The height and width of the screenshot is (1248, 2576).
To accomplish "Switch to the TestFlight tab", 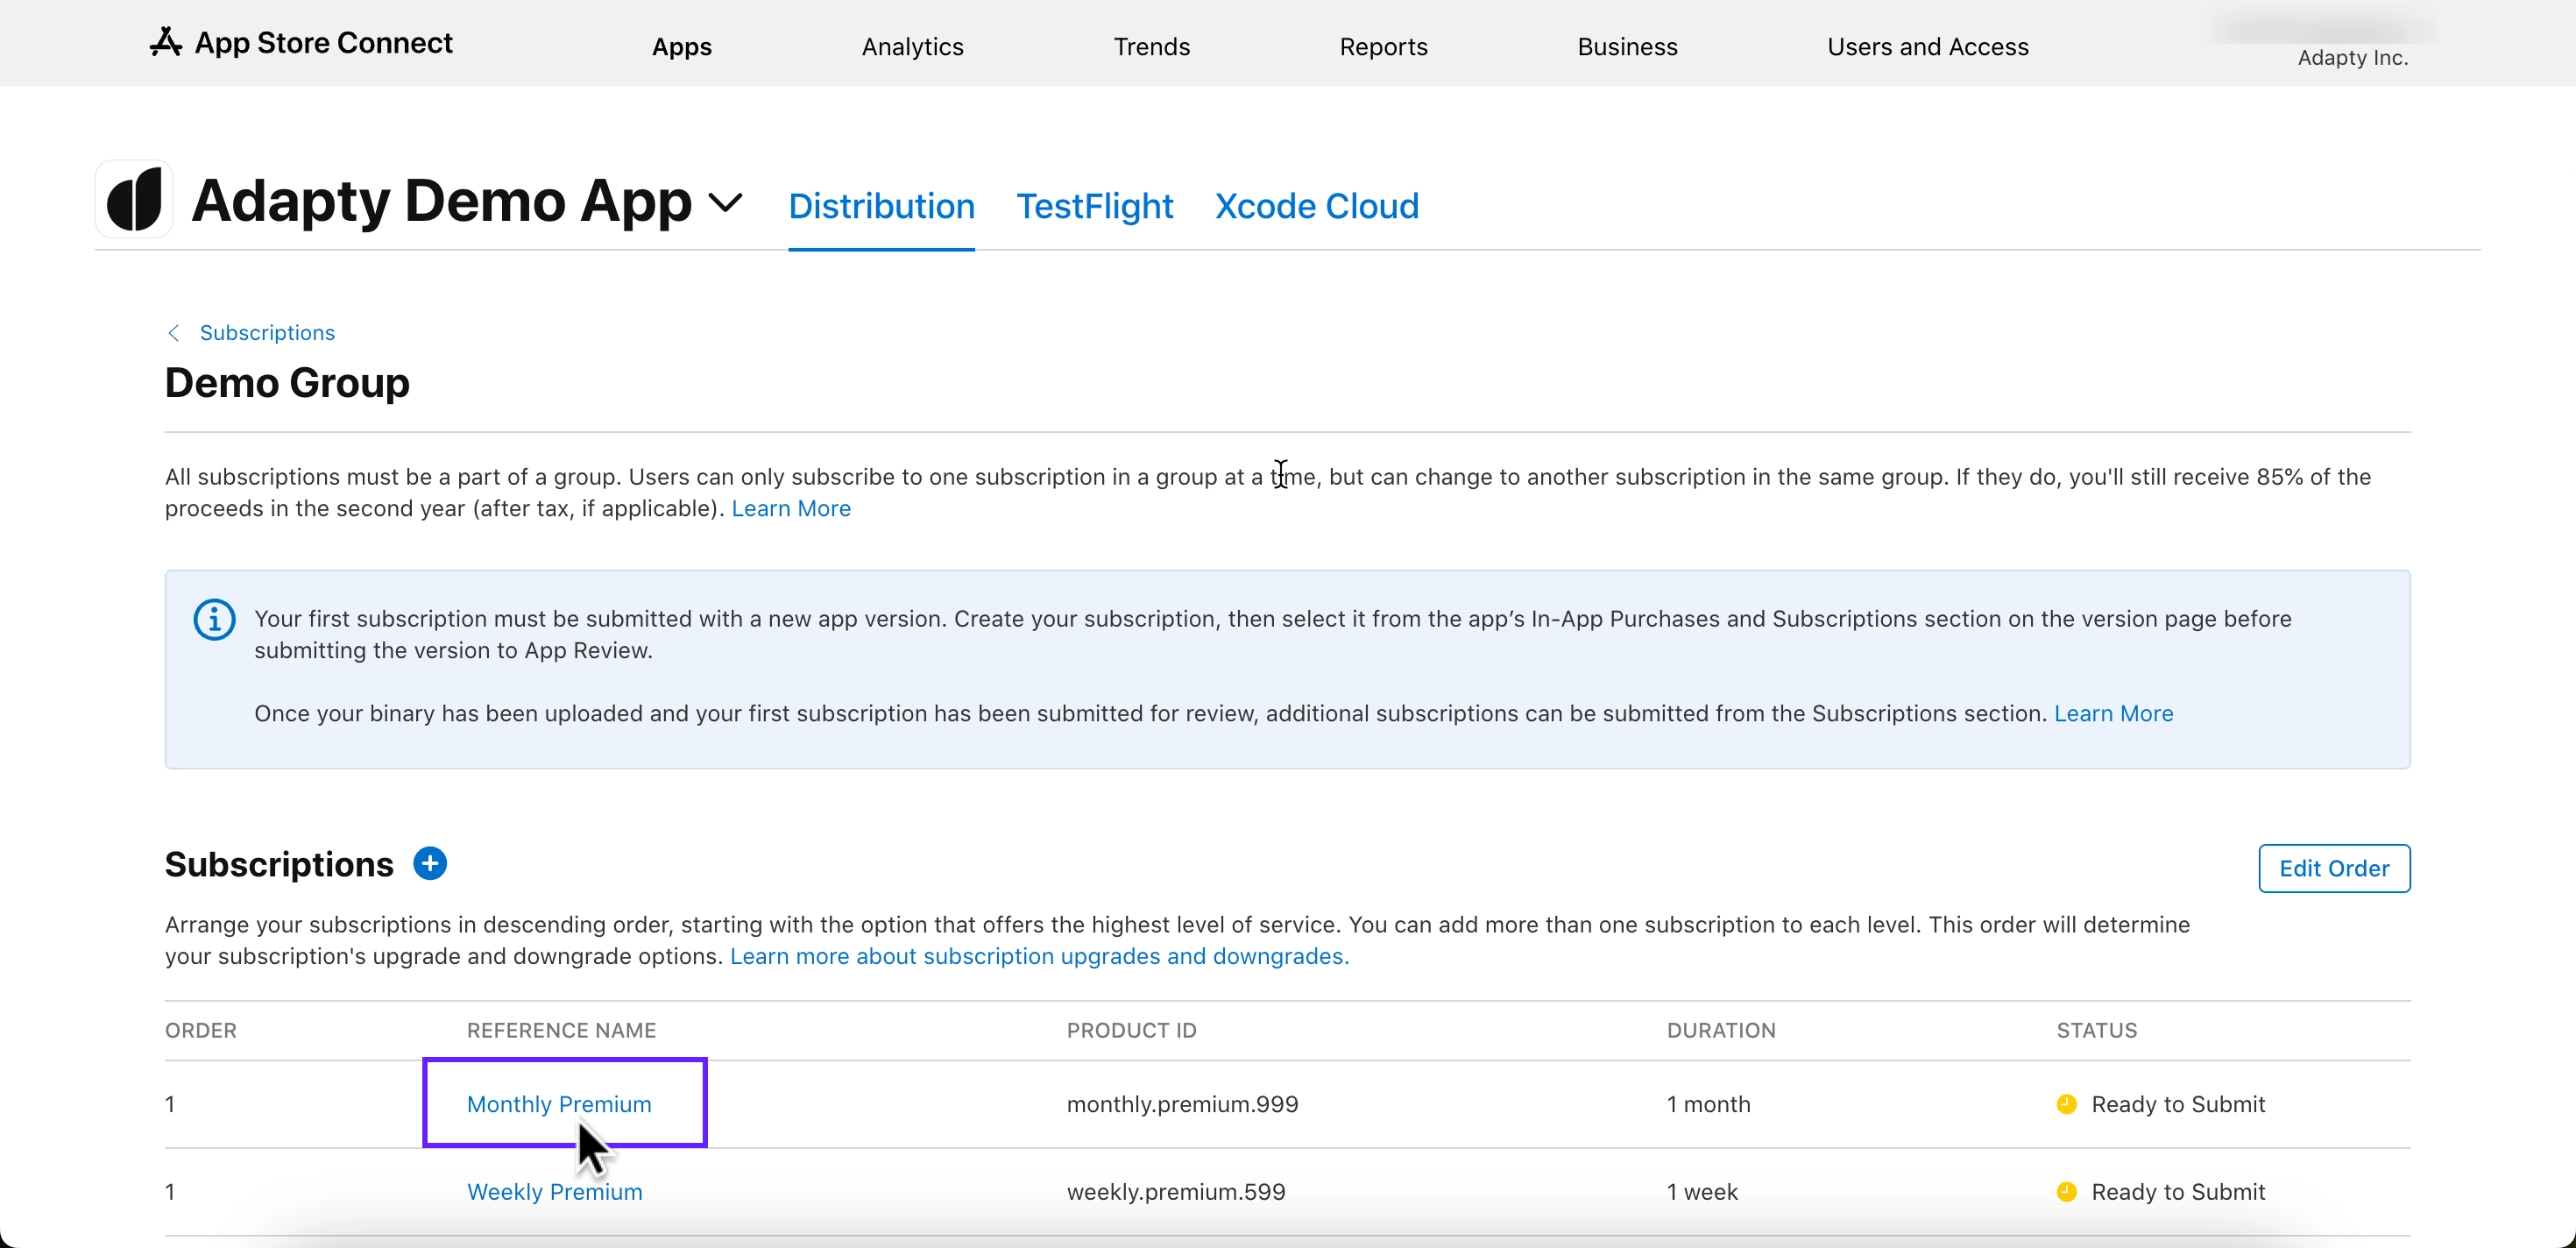I will point(1094,206).
